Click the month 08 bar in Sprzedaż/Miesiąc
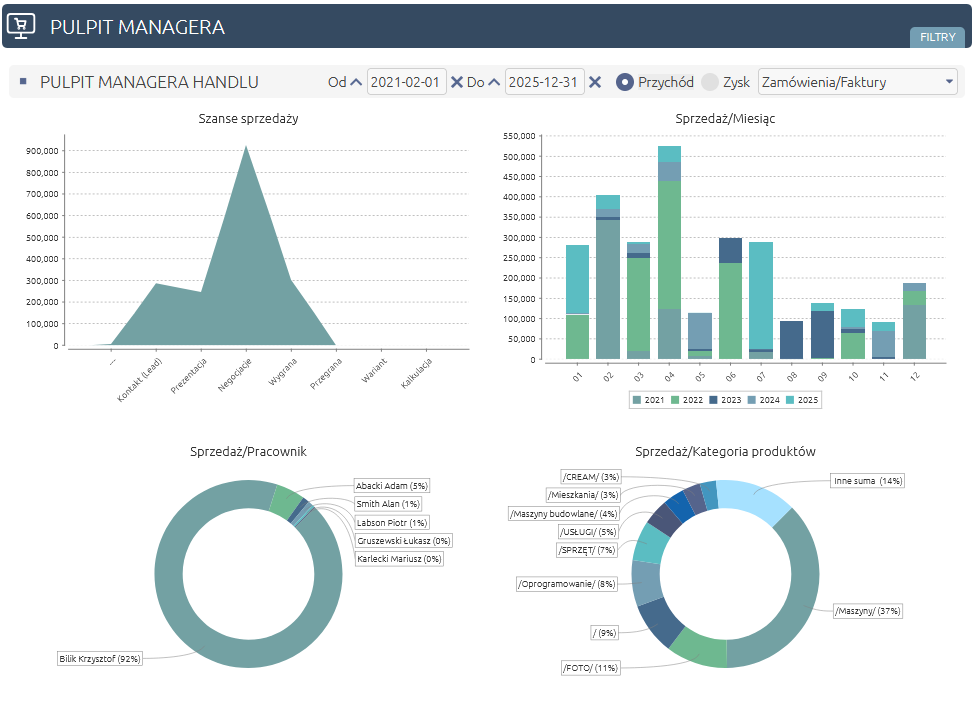The width and height of the screenshot is (973, 708). pos(791,340)
